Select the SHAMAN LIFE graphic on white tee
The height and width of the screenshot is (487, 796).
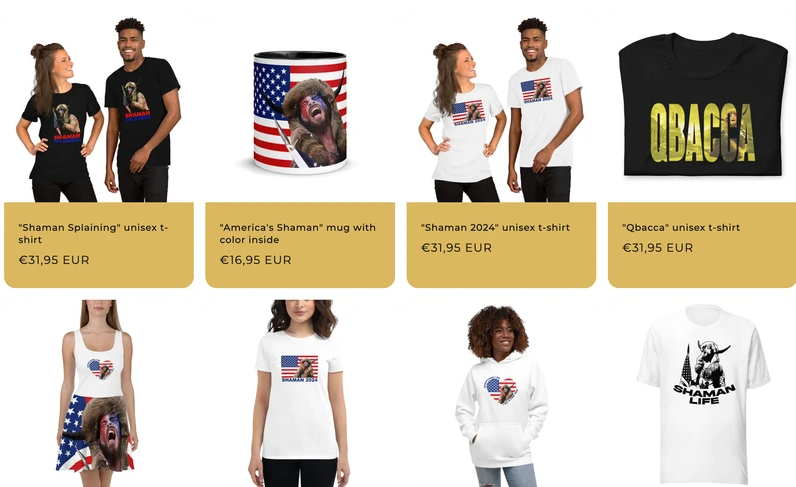tap(705, 372)
